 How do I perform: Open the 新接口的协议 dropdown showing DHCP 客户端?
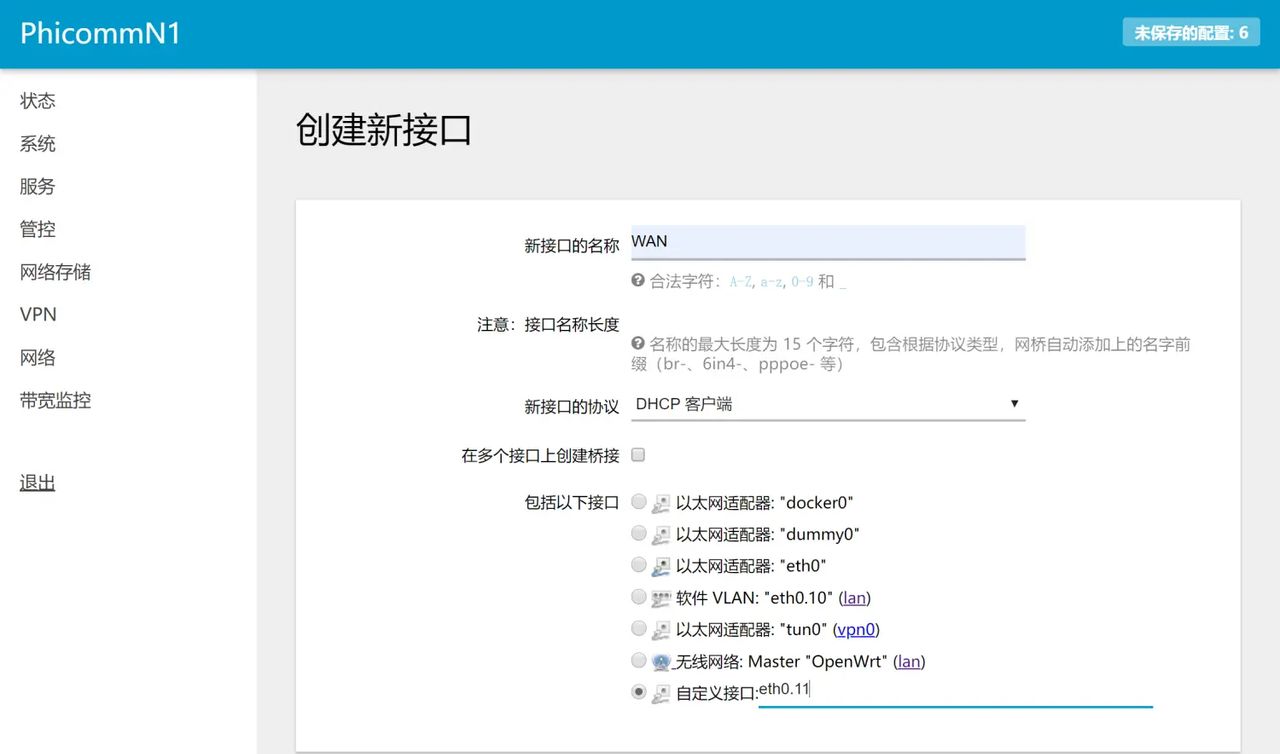[828, 403]
